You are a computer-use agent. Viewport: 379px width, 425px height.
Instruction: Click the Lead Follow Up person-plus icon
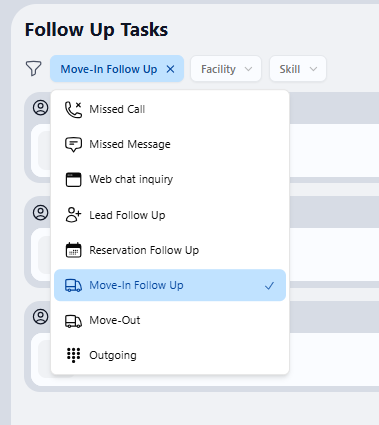click(73, 215)
